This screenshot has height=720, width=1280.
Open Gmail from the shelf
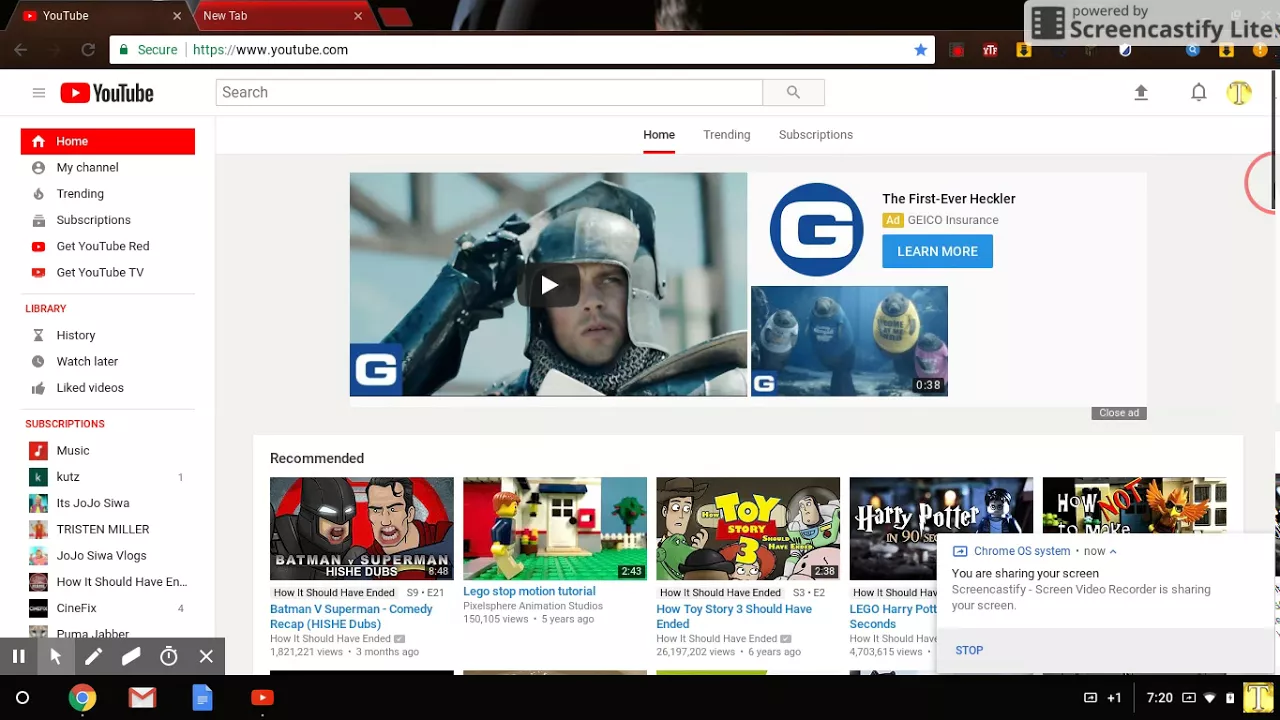pyautogui.click(x=142, y=698)
